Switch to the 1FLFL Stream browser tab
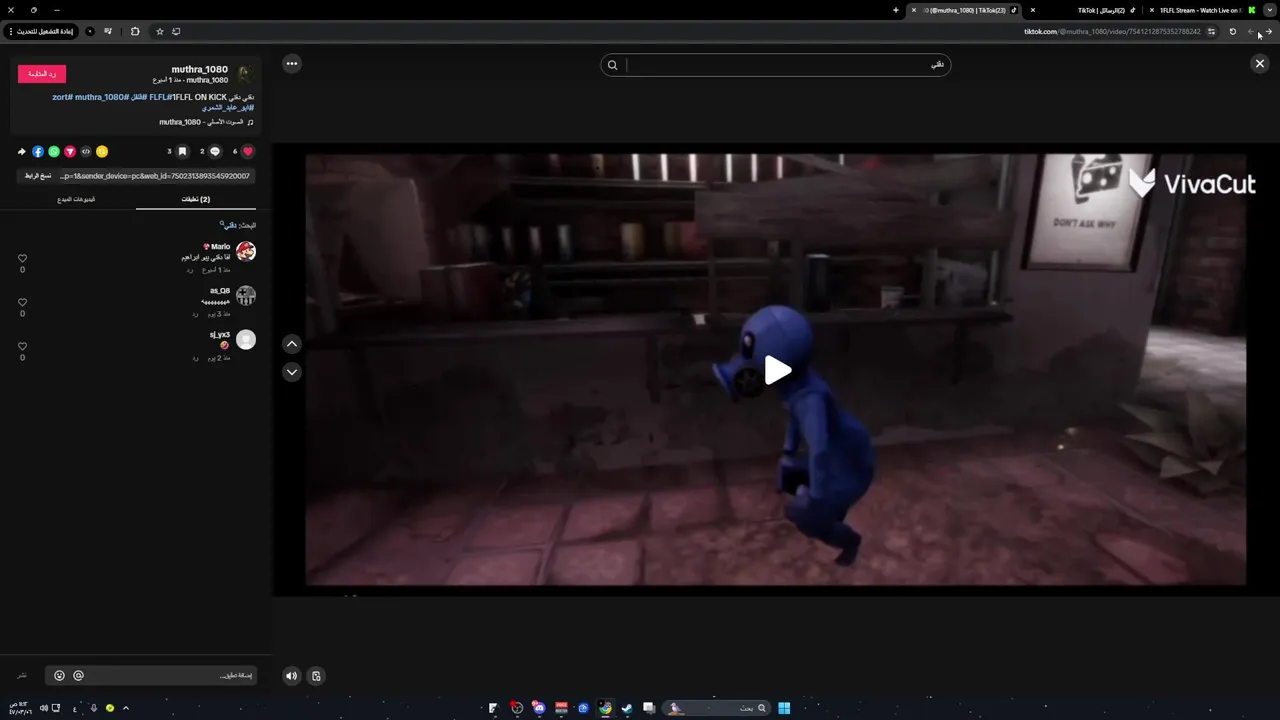Screen dimensions: 1280x720 [x=1198, y=10]
